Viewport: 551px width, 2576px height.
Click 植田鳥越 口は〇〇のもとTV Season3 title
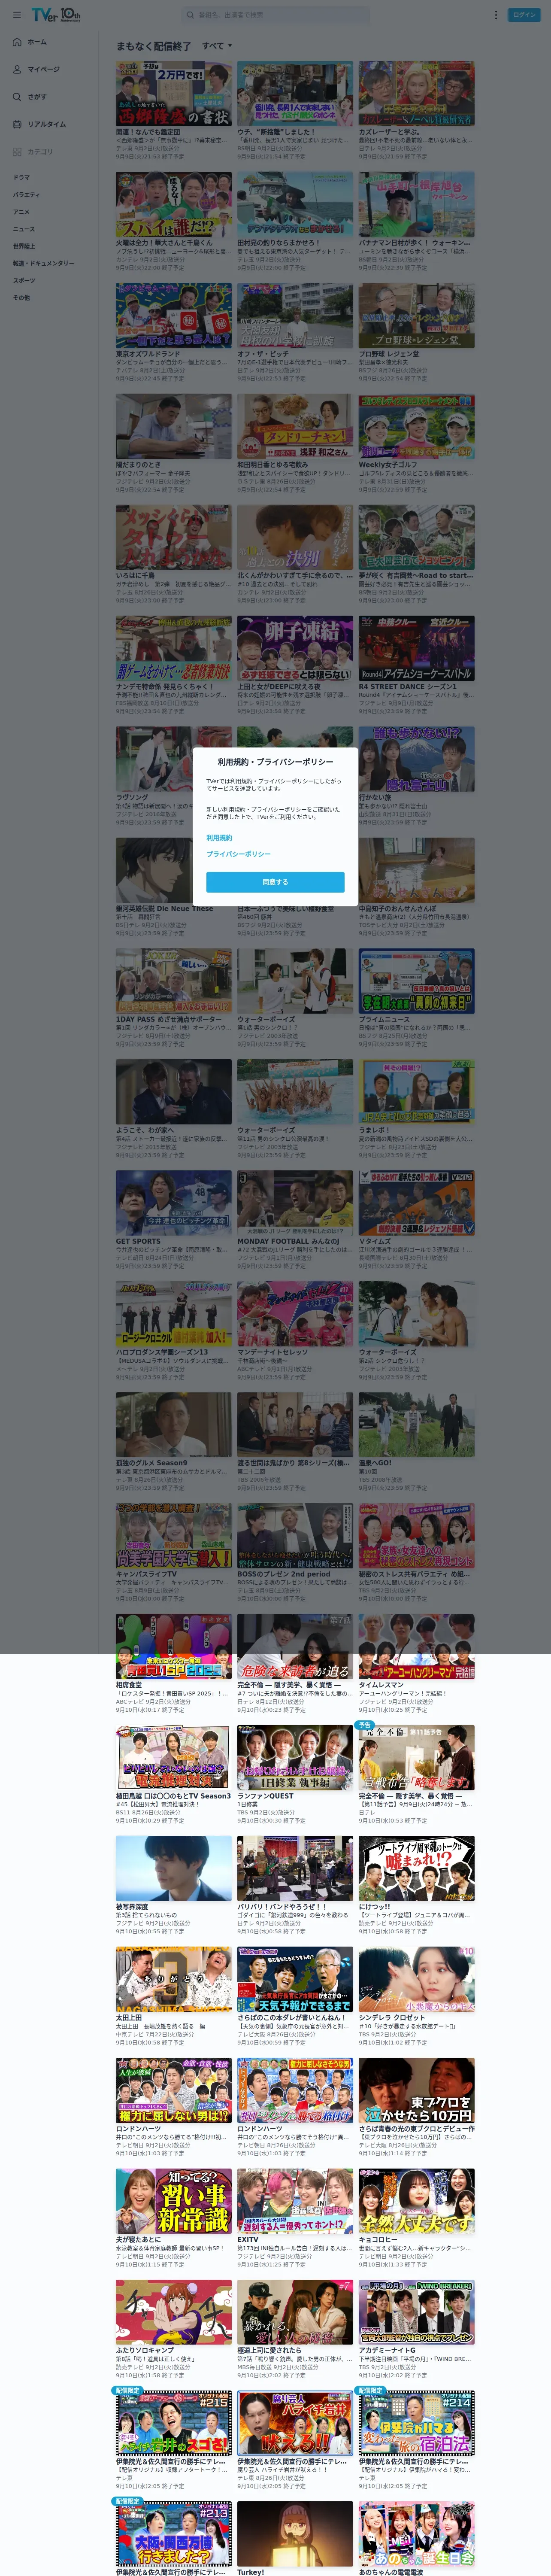coord(173,1796)
